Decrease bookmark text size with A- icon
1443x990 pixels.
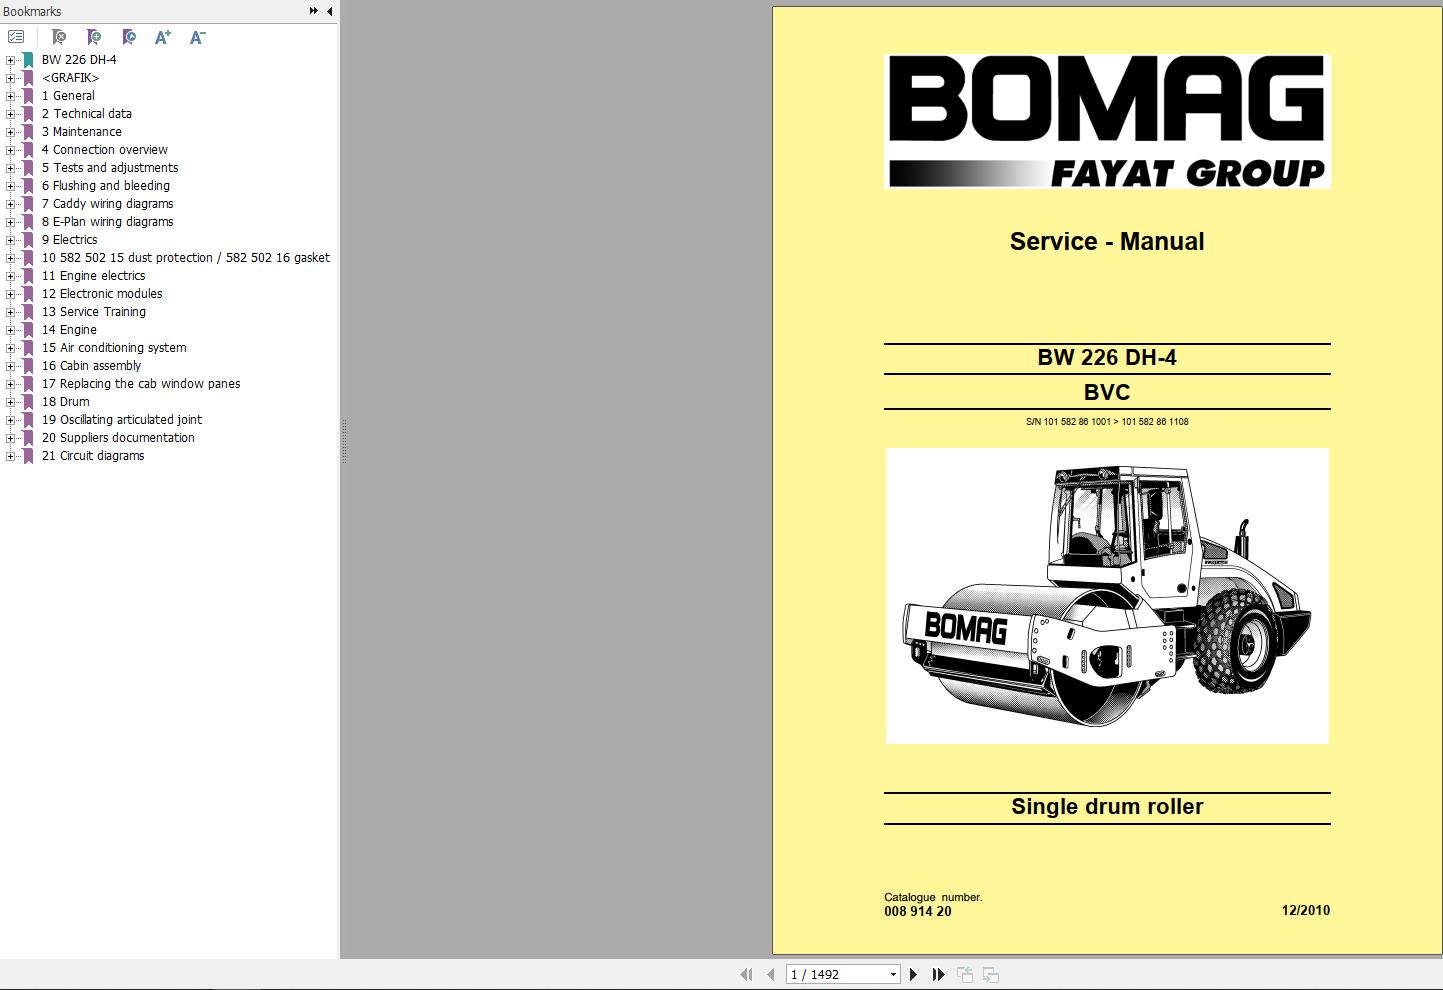click(196, 37)
